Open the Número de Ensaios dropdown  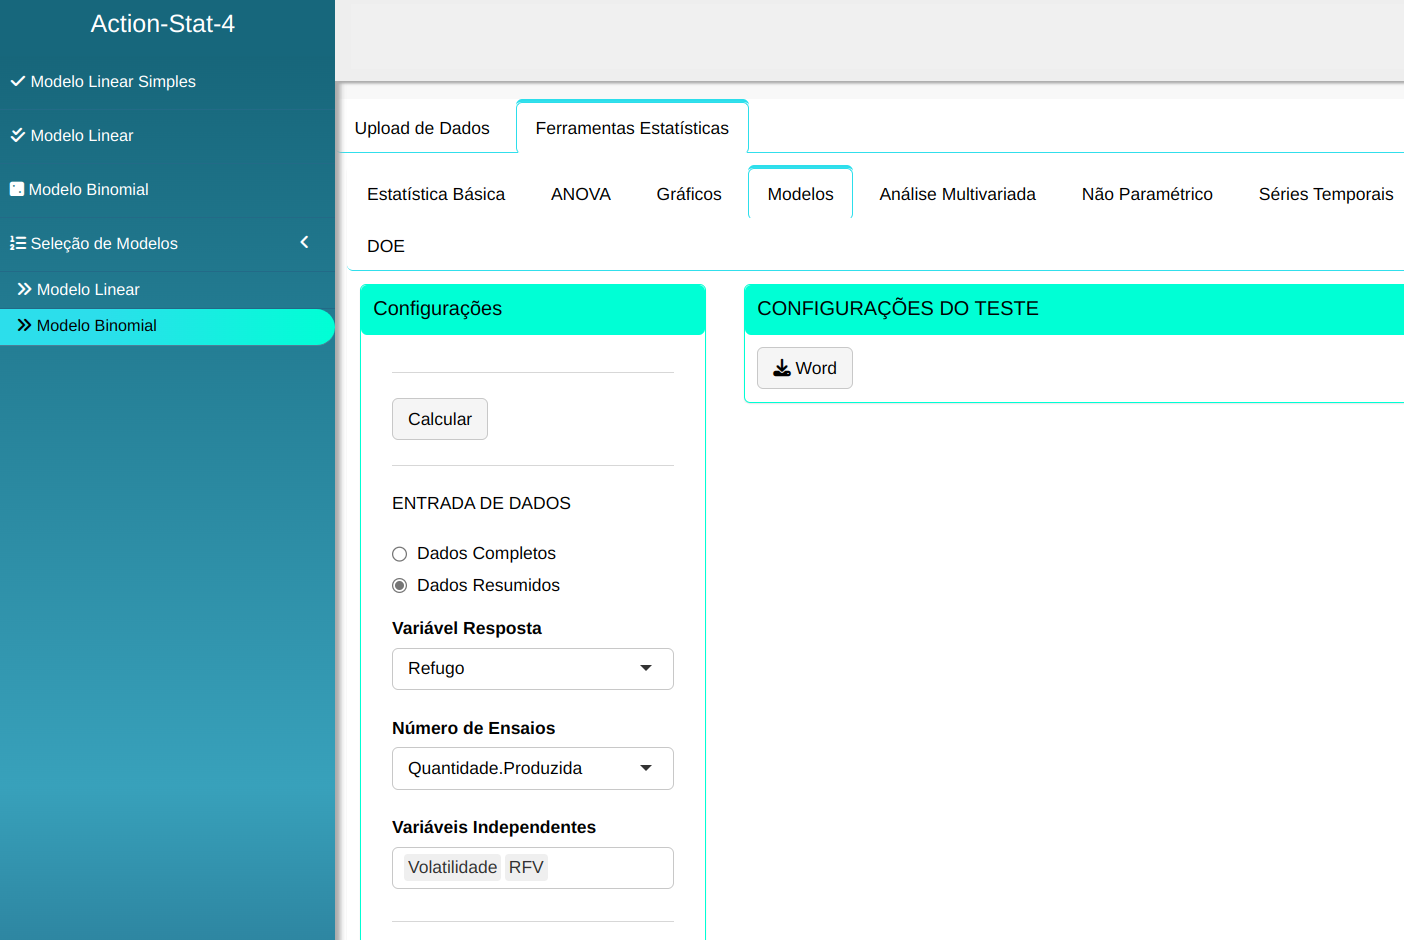click(x=532, y=769)
